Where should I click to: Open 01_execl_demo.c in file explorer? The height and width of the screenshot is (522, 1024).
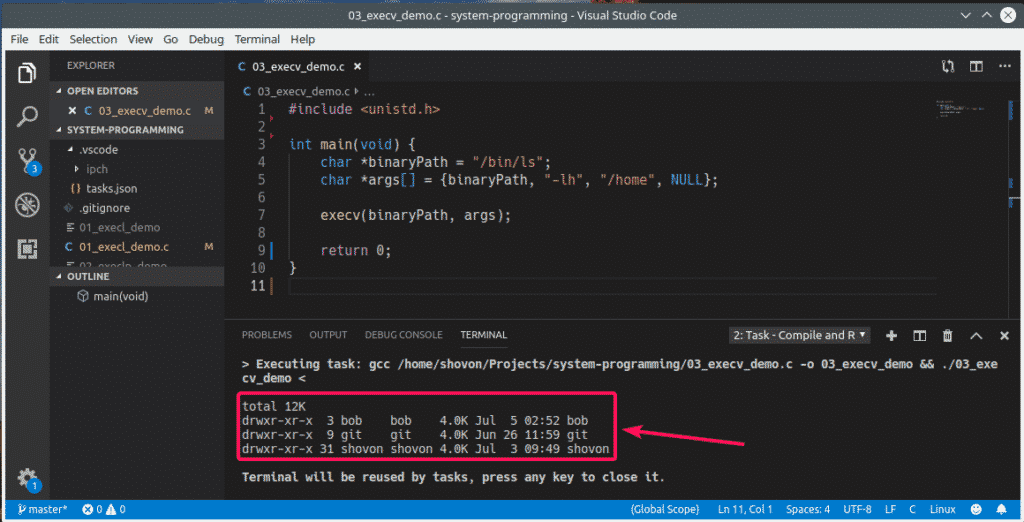(123, 246)
